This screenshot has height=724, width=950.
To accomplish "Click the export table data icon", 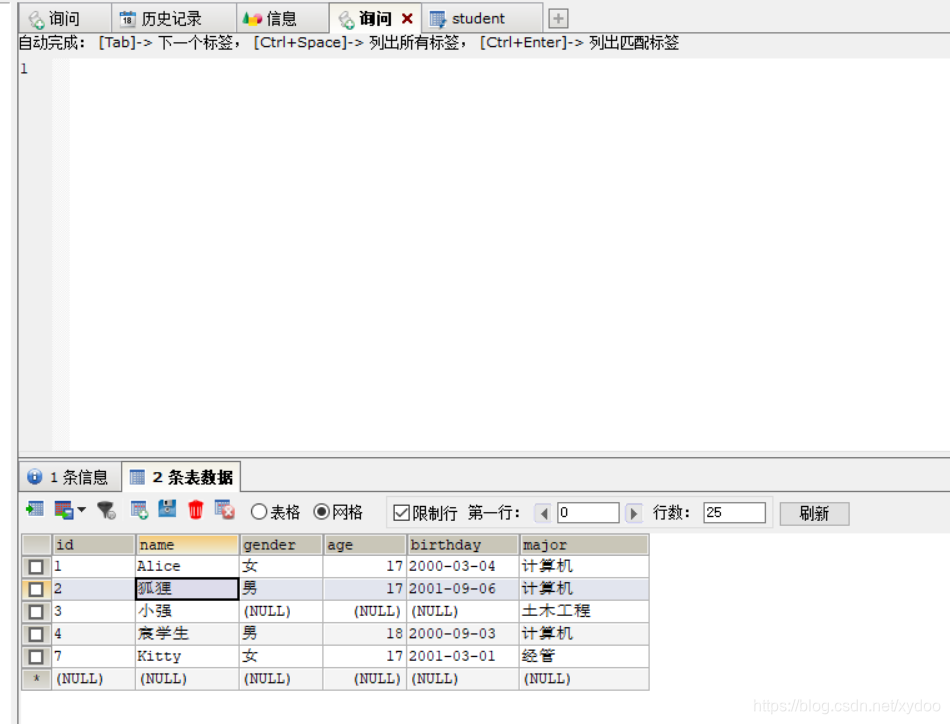I will [35, 511].
